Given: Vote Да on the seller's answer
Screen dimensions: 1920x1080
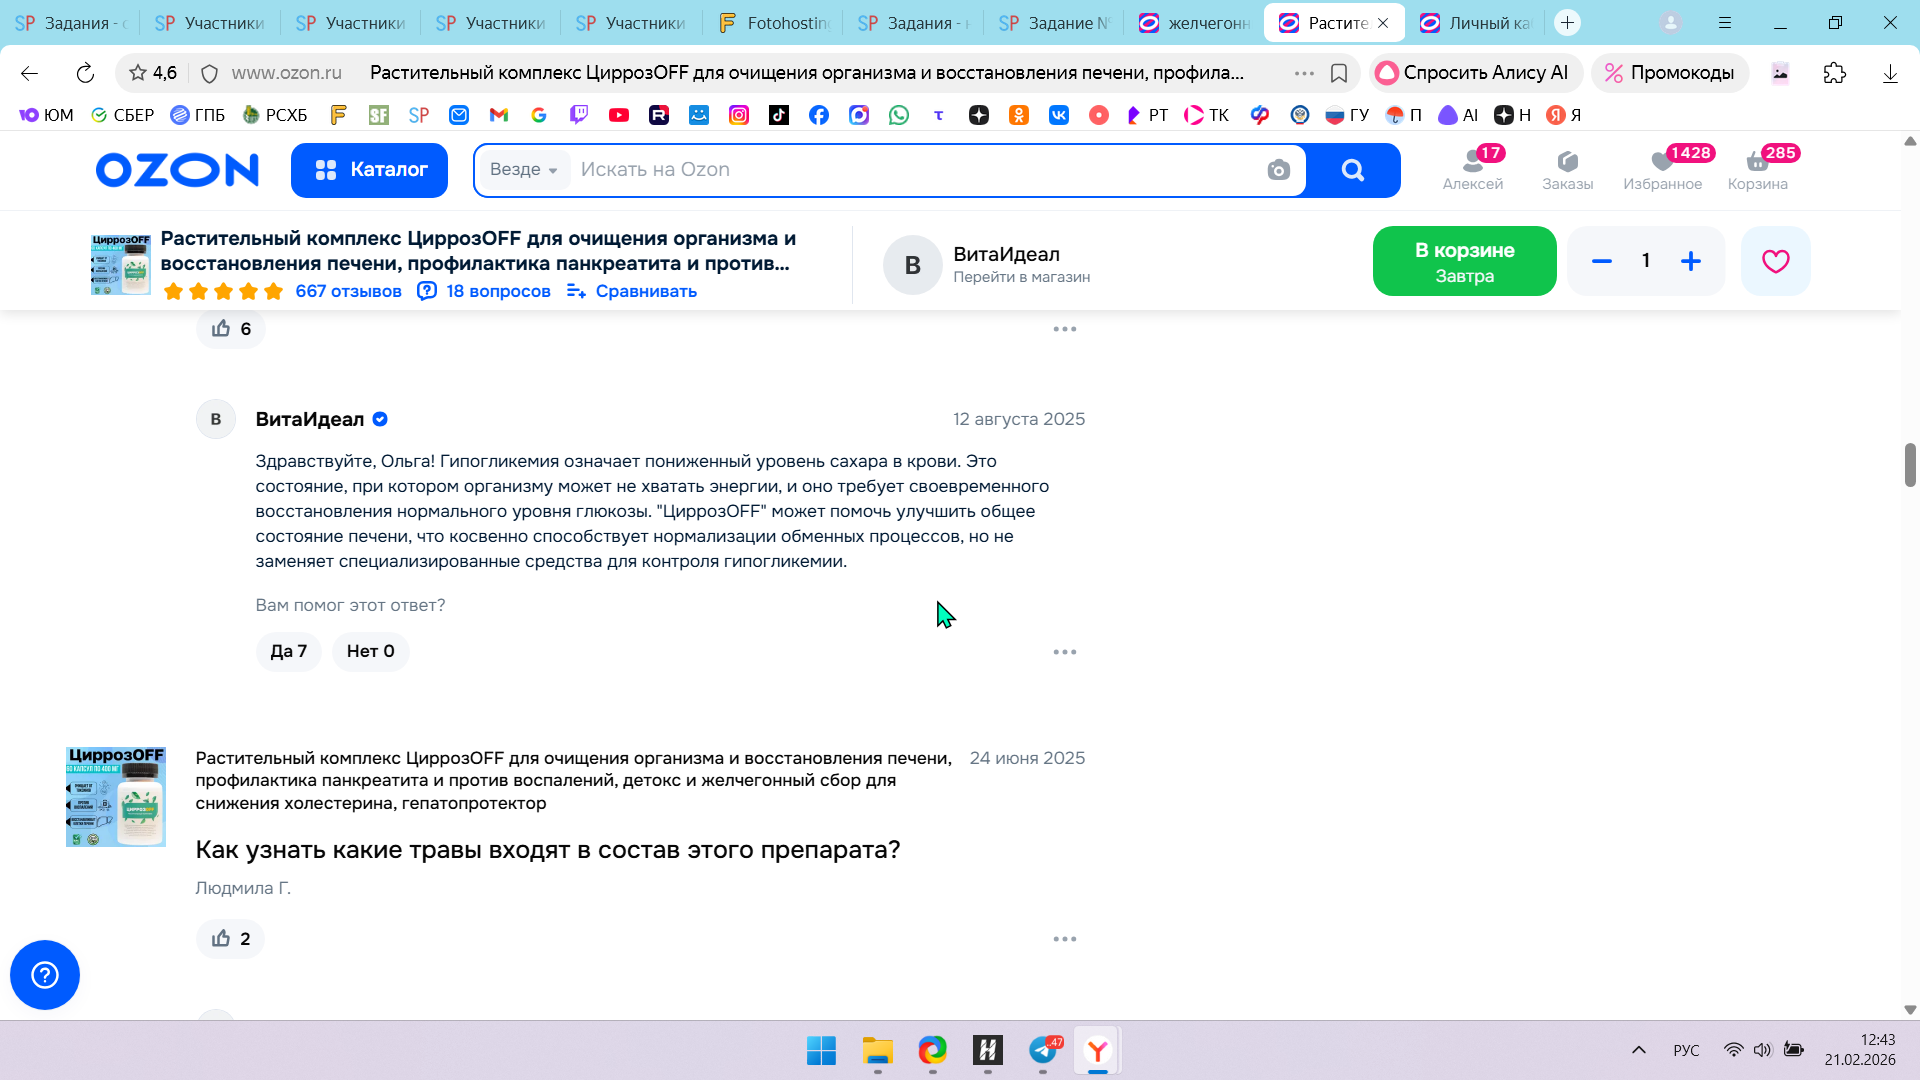Looking at the screenshot, I should tap(288, 651).
